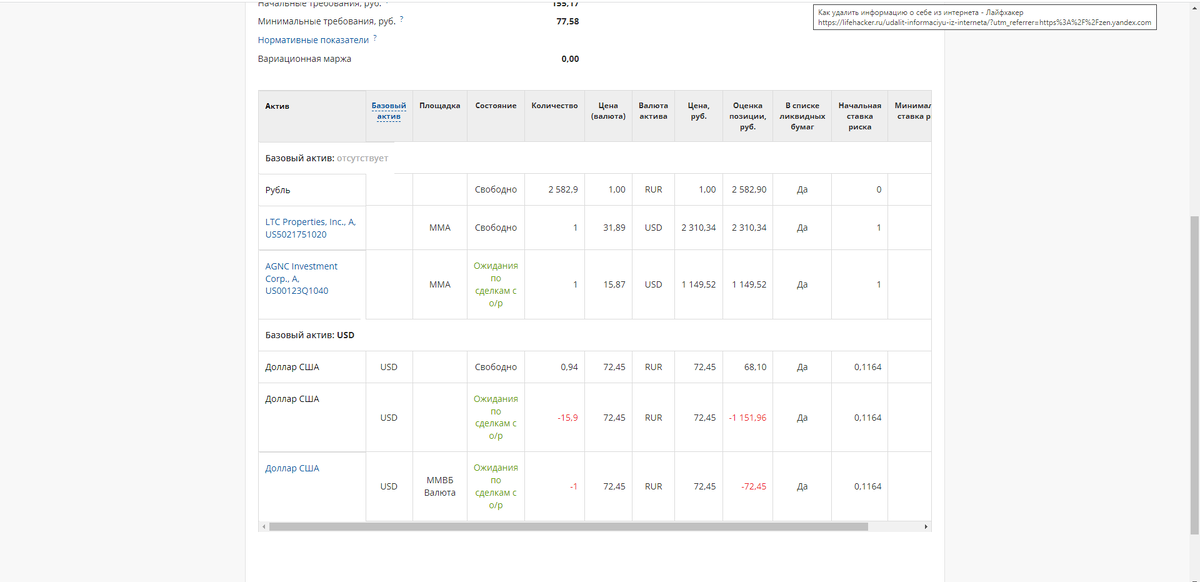Click left arrow of the table's horizontal scrollbar
The height and width of the screenshot is (582, 1200).
(264, 526)
